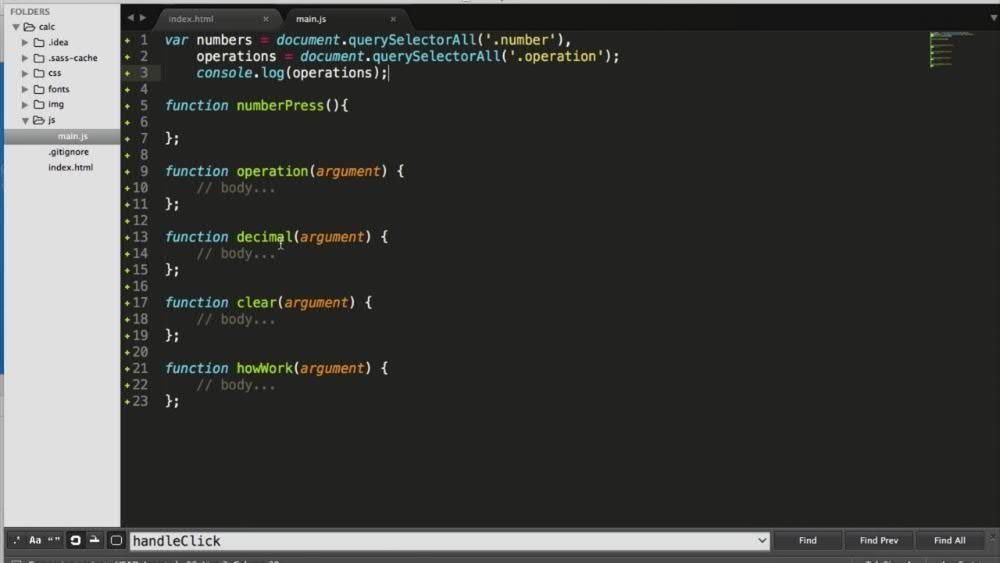Click the .idea folder icon

coord(39,42)
